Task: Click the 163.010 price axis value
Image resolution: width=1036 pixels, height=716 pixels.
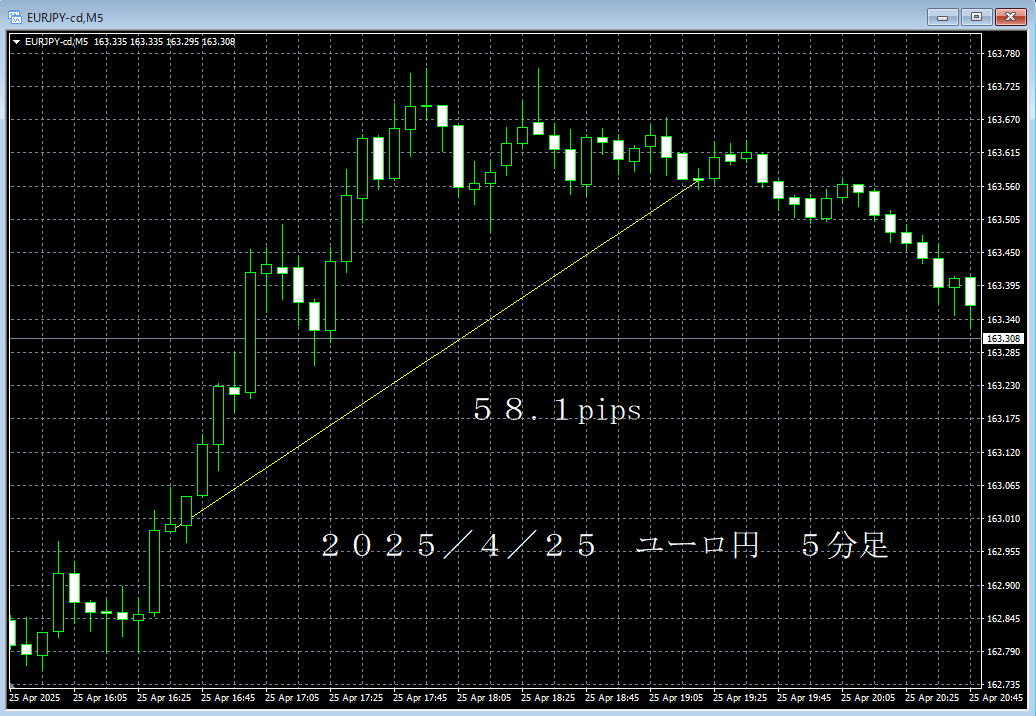Action: (1003, 519)
